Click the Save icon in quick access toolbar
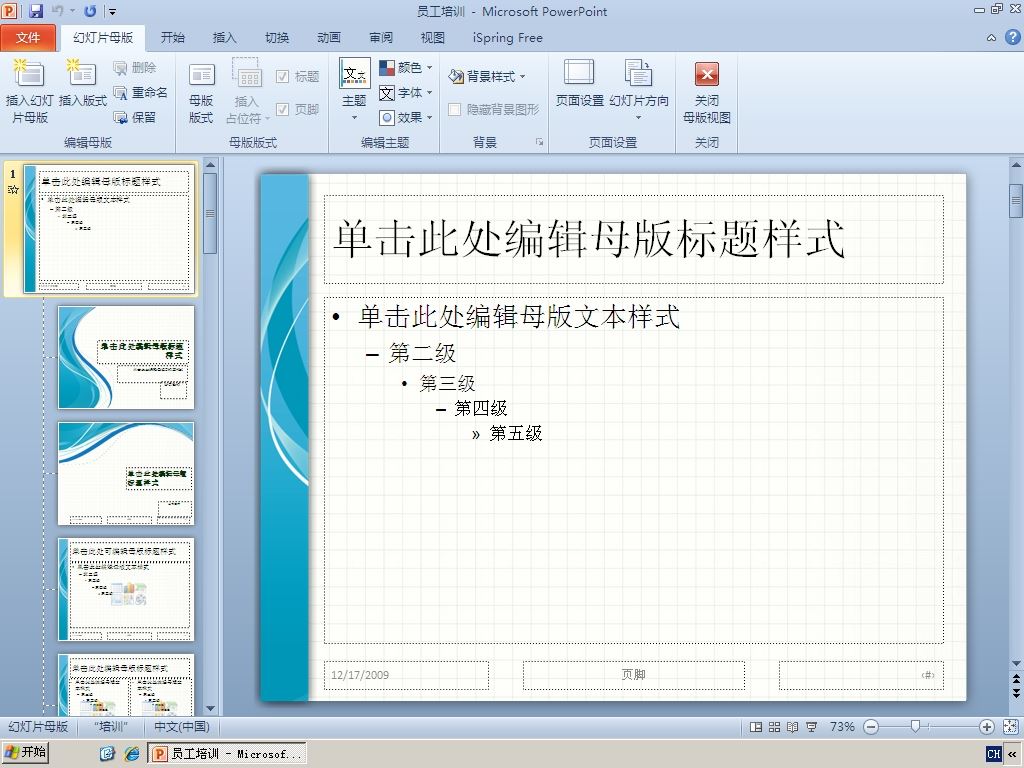 (36, 10)
